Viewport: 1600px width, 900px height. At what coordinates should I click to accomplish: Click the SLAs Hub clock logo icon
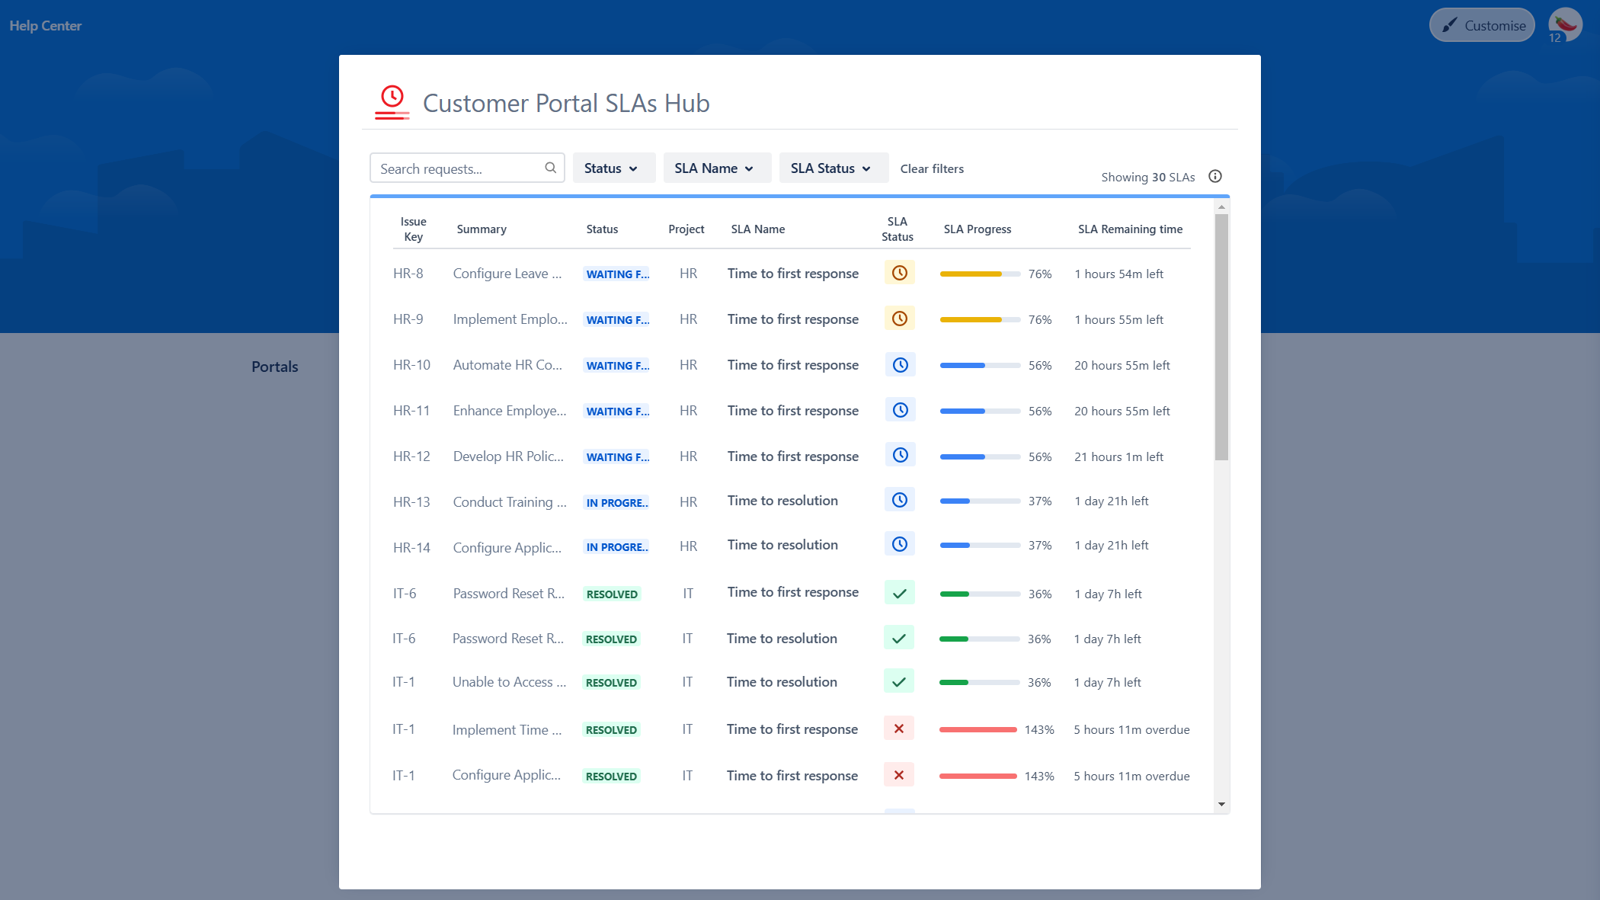click(x=392, y=101)
